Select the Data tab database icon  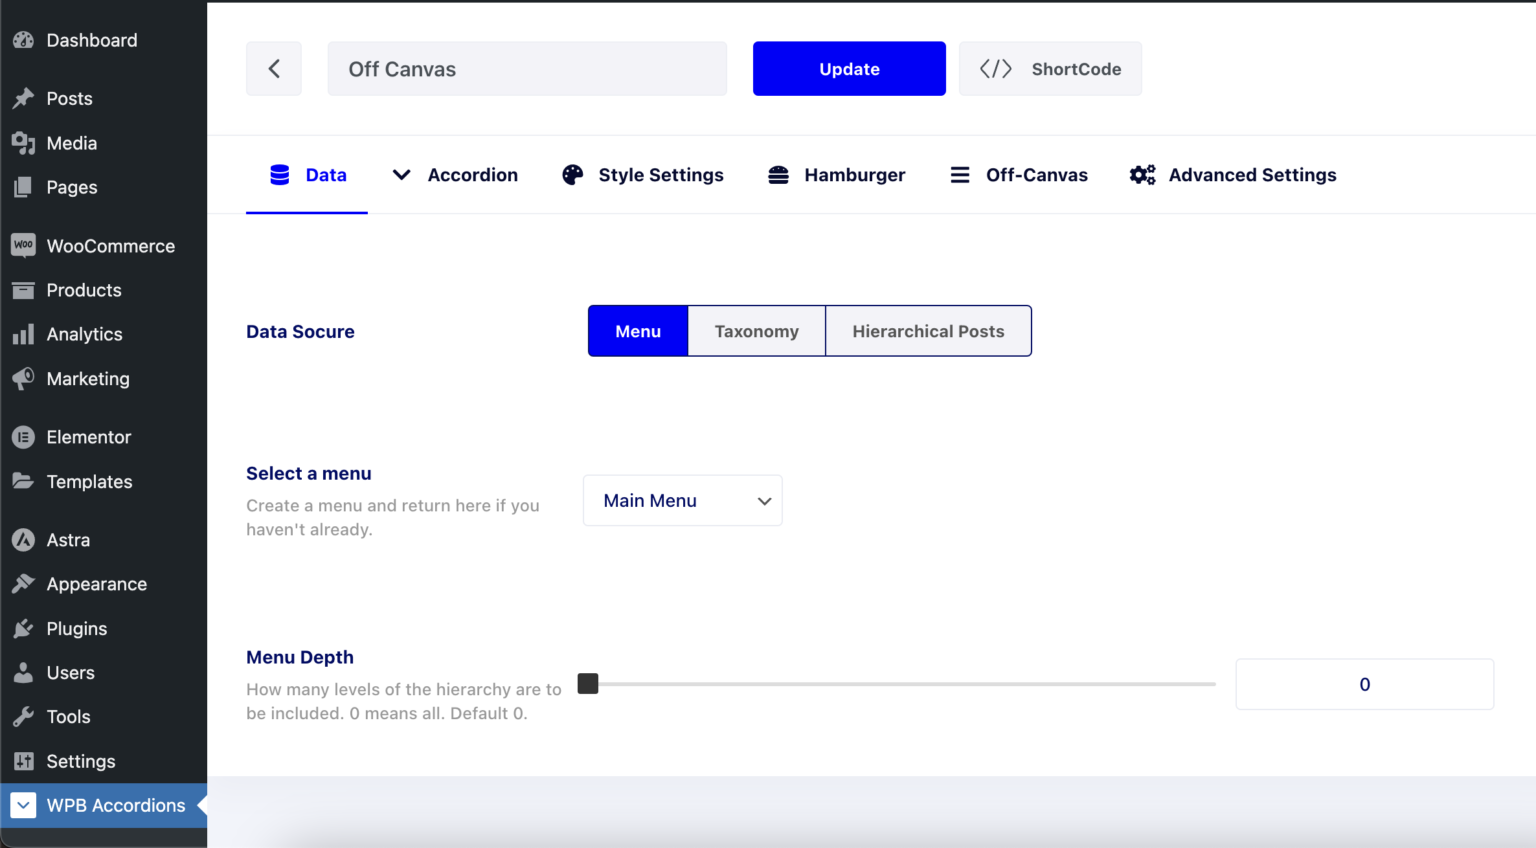278,173
